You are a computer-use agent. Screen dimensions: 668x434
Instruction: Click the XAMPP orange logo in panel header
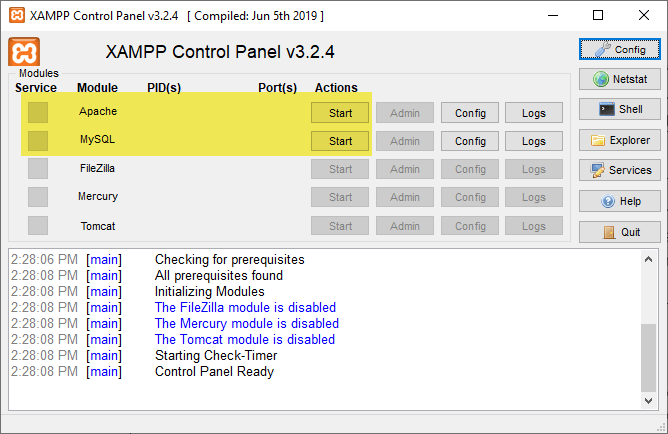24,52
